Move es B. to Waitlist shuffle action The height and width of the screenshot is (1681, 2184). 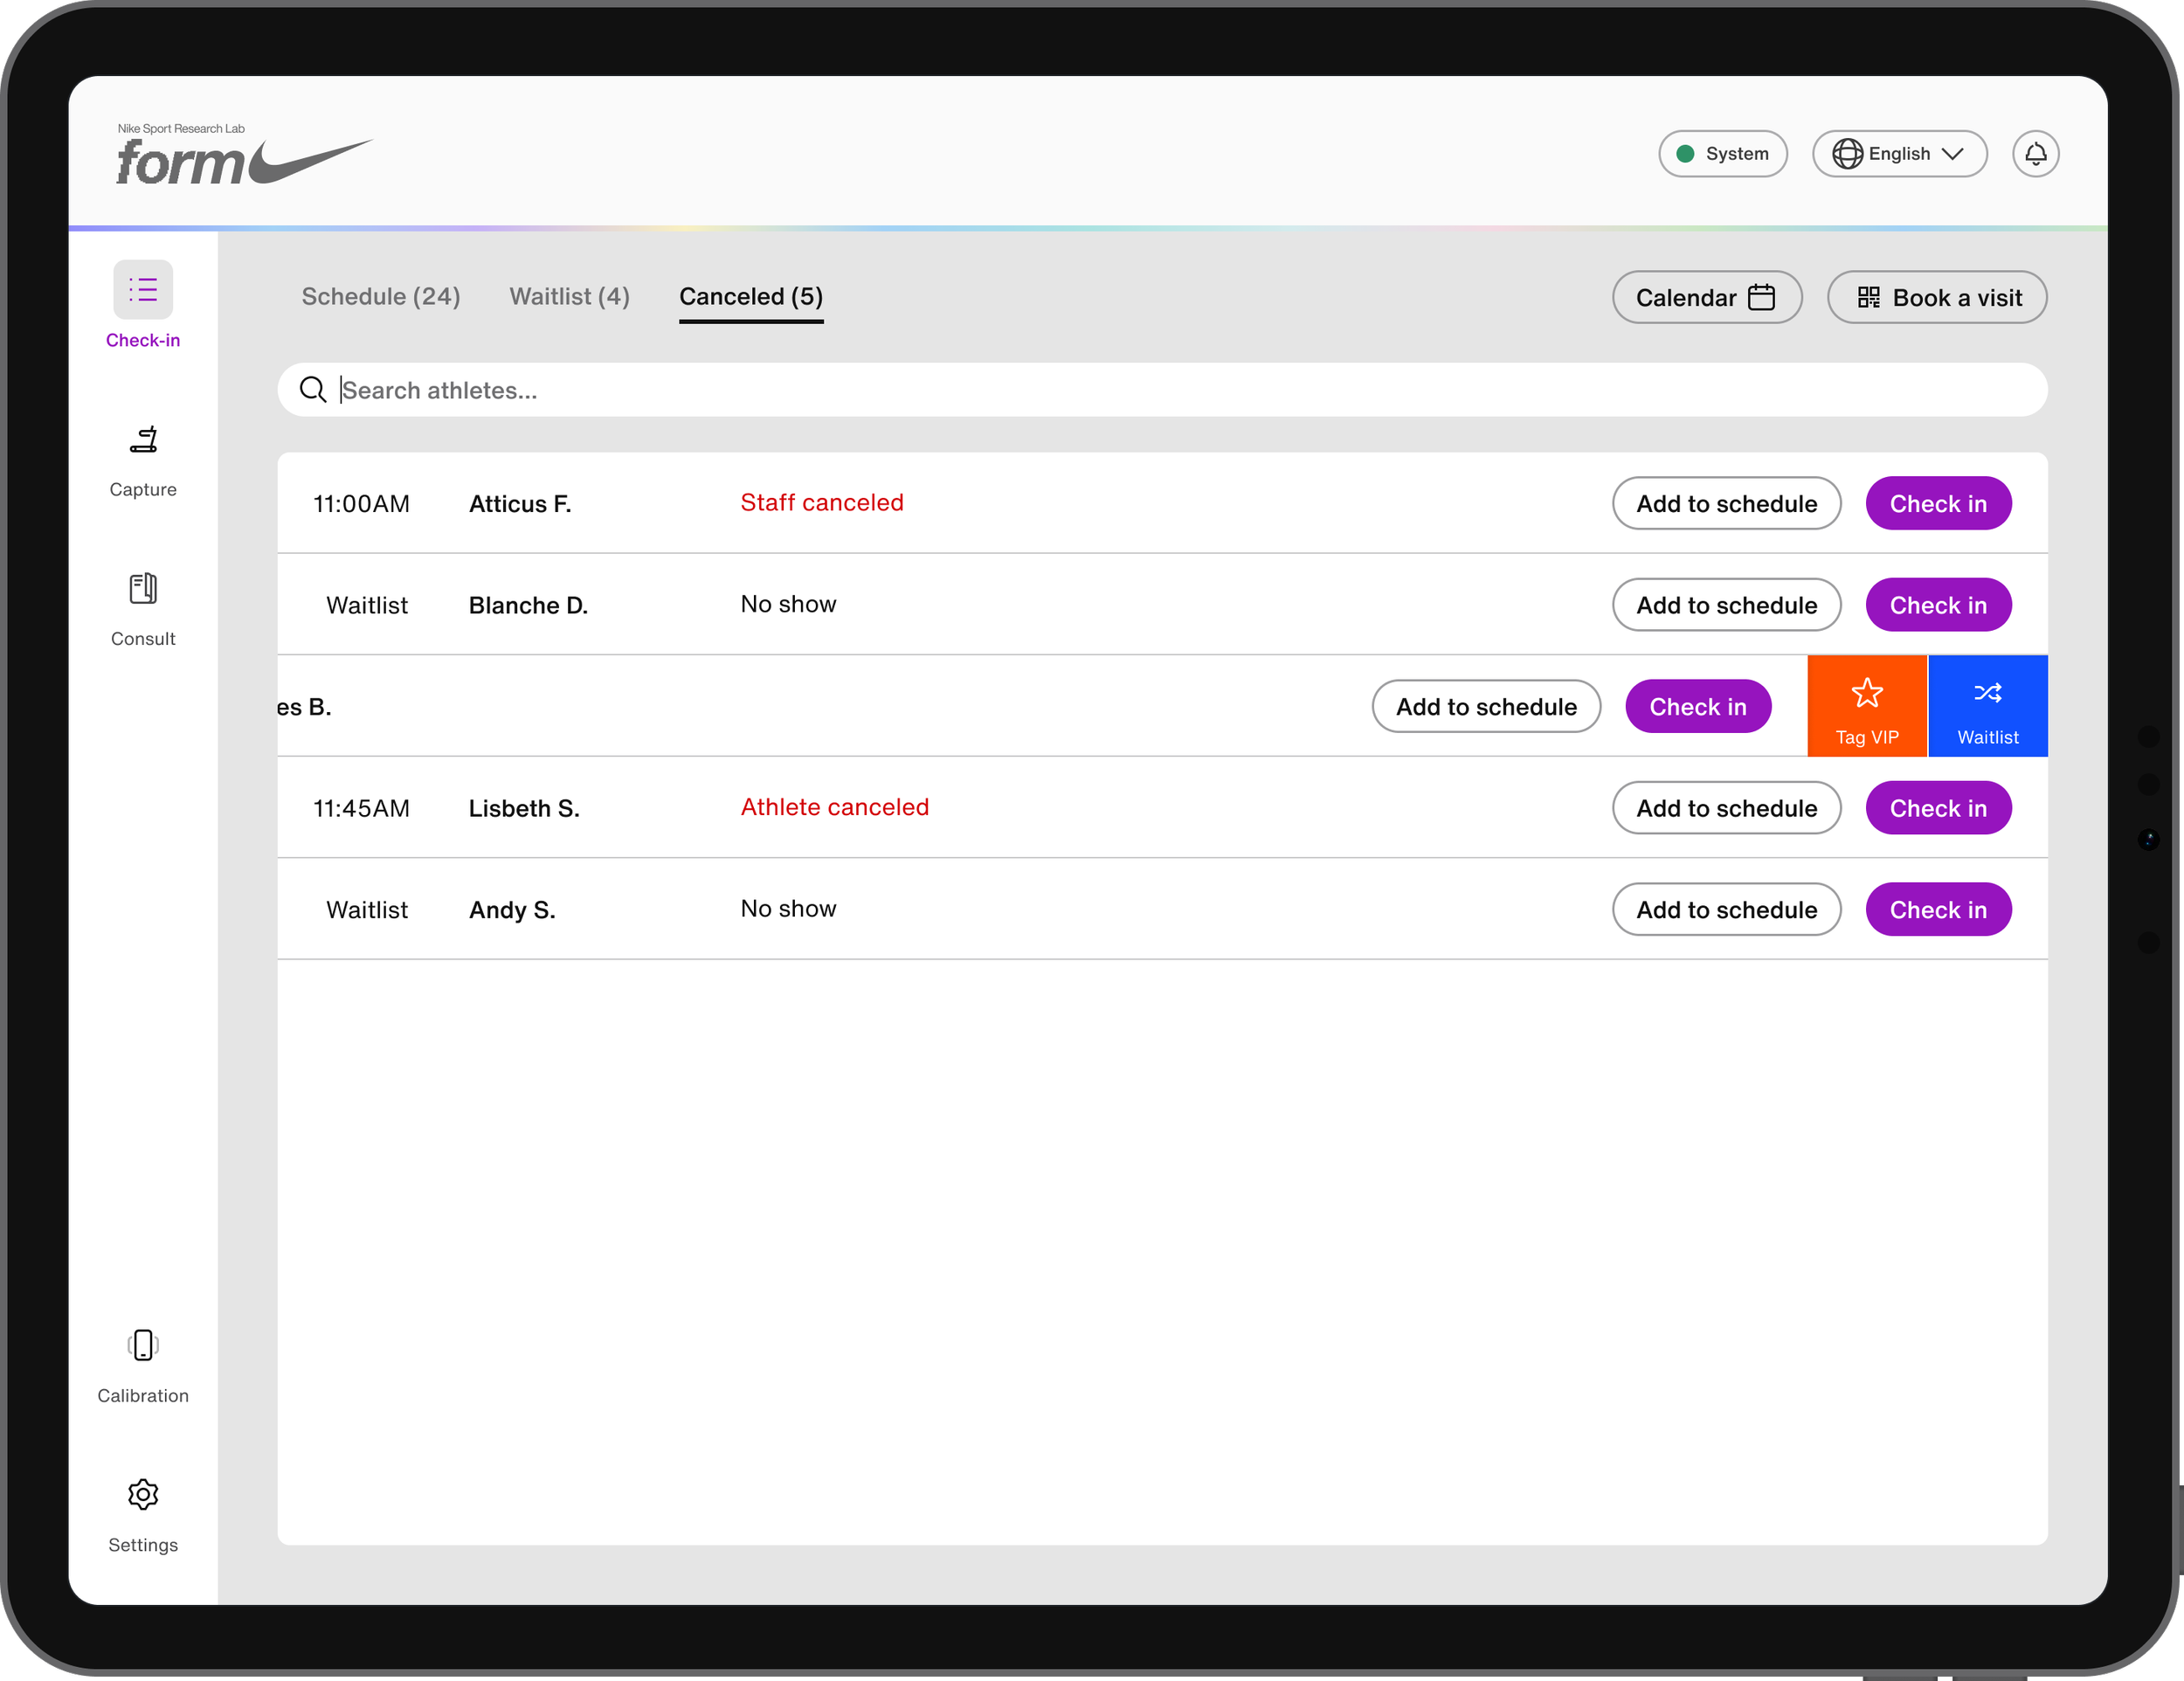1987,706
